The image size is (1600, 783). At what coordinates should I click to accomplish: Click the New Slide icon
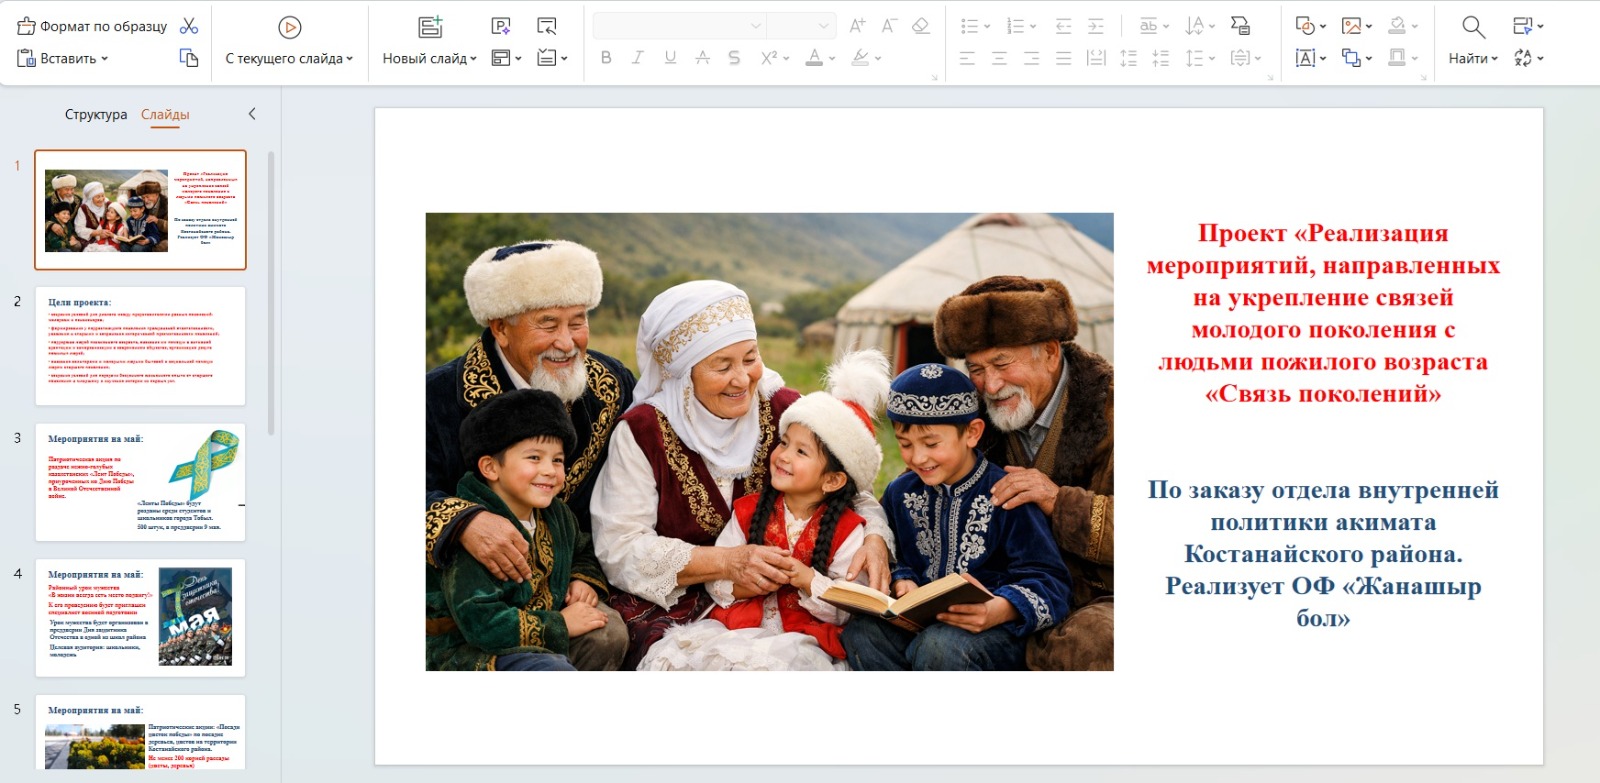[x=430, y=27]
